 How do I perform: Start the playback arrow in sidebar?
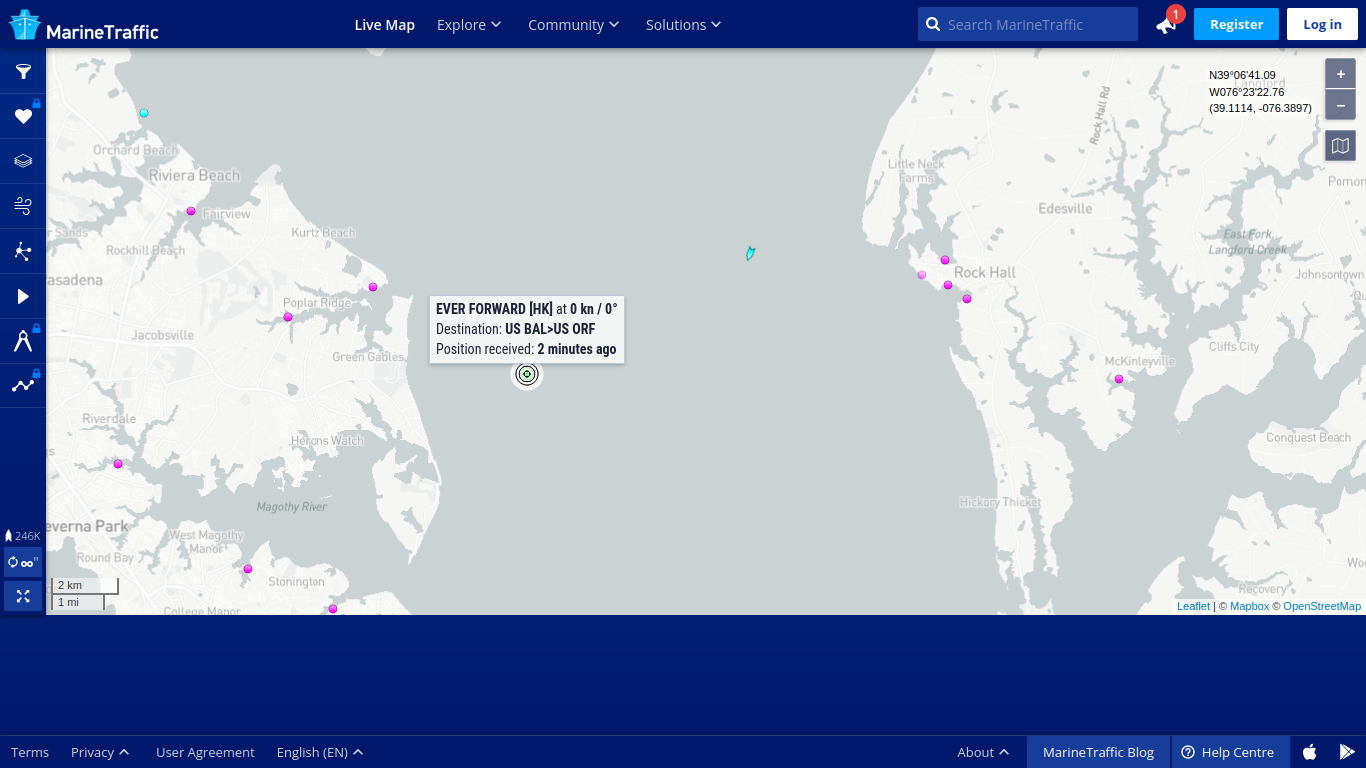click(23, 296)
